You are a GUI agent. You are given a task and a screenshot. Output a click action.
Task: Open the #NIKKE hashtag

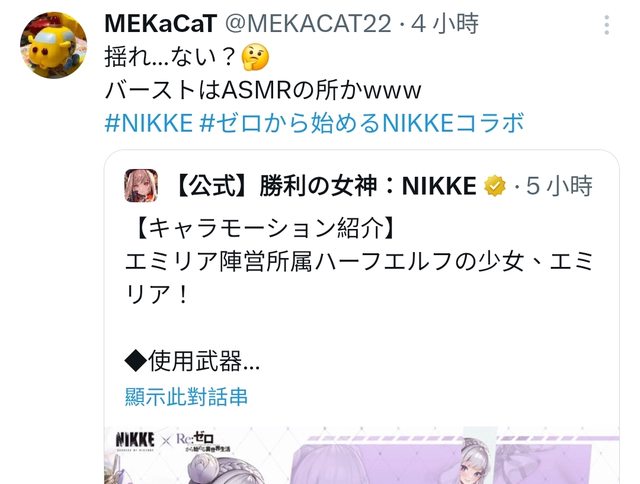click(x=149, y=123)
